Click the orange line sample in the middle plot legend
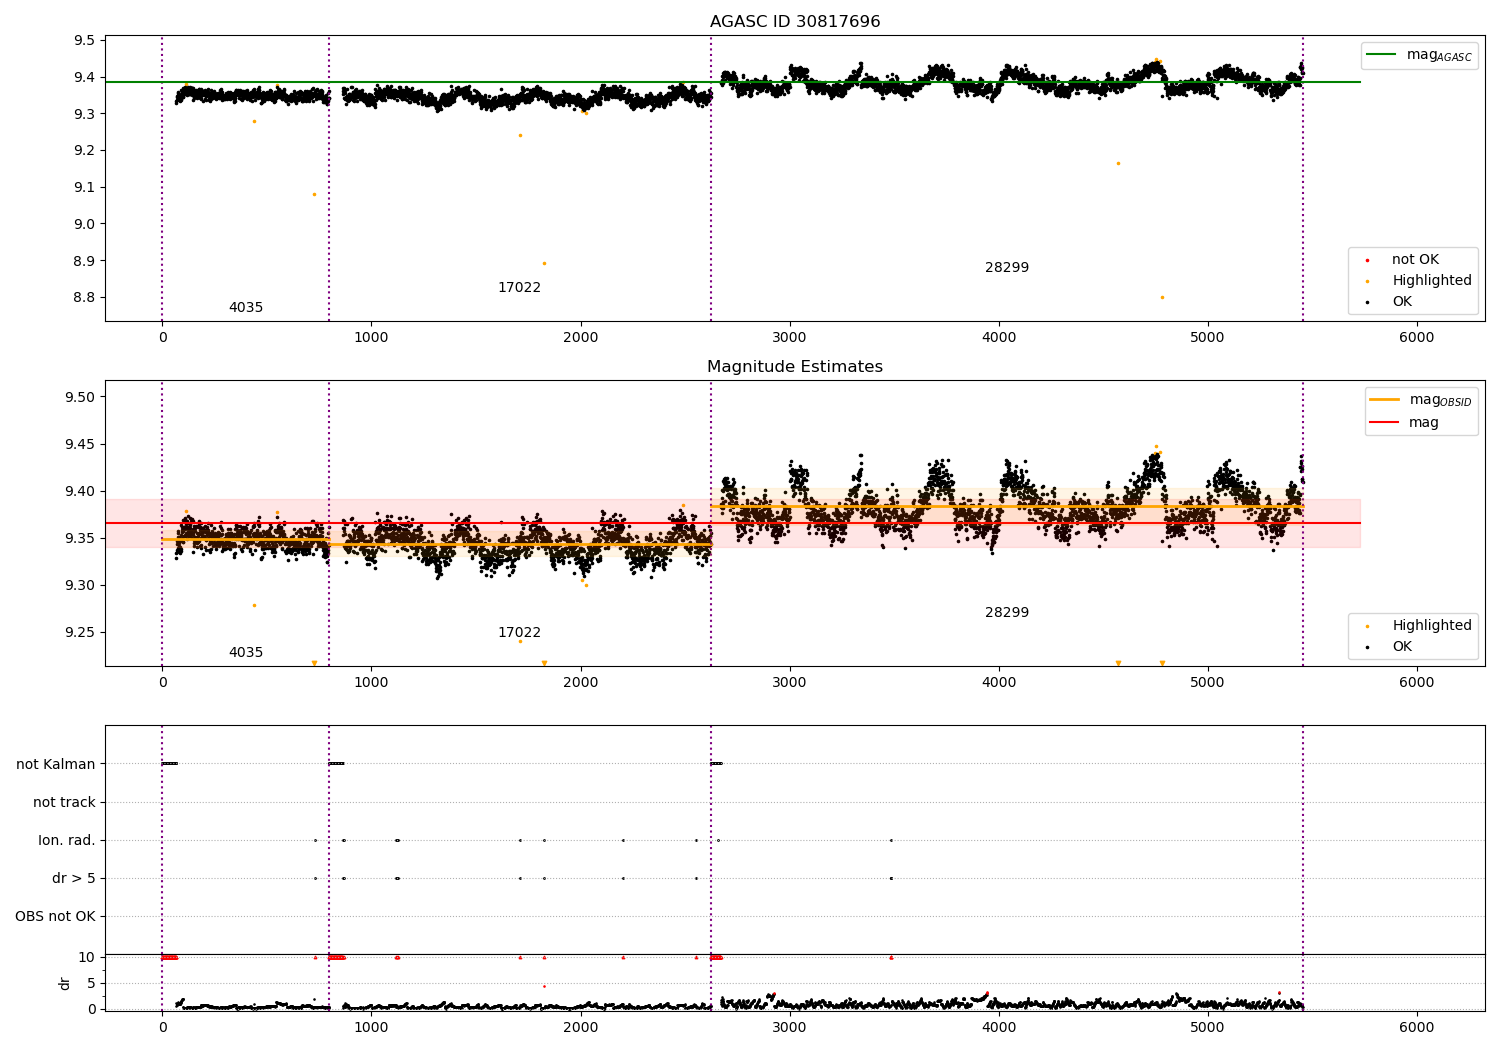The height and width of the screenshot is (1050, 1500). 1385,399
